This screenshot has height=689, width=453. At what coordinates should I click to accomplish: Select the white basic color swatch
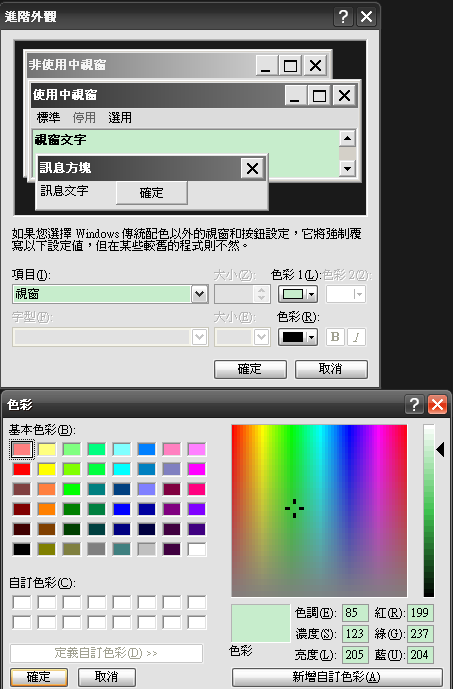tap(196, 549)
